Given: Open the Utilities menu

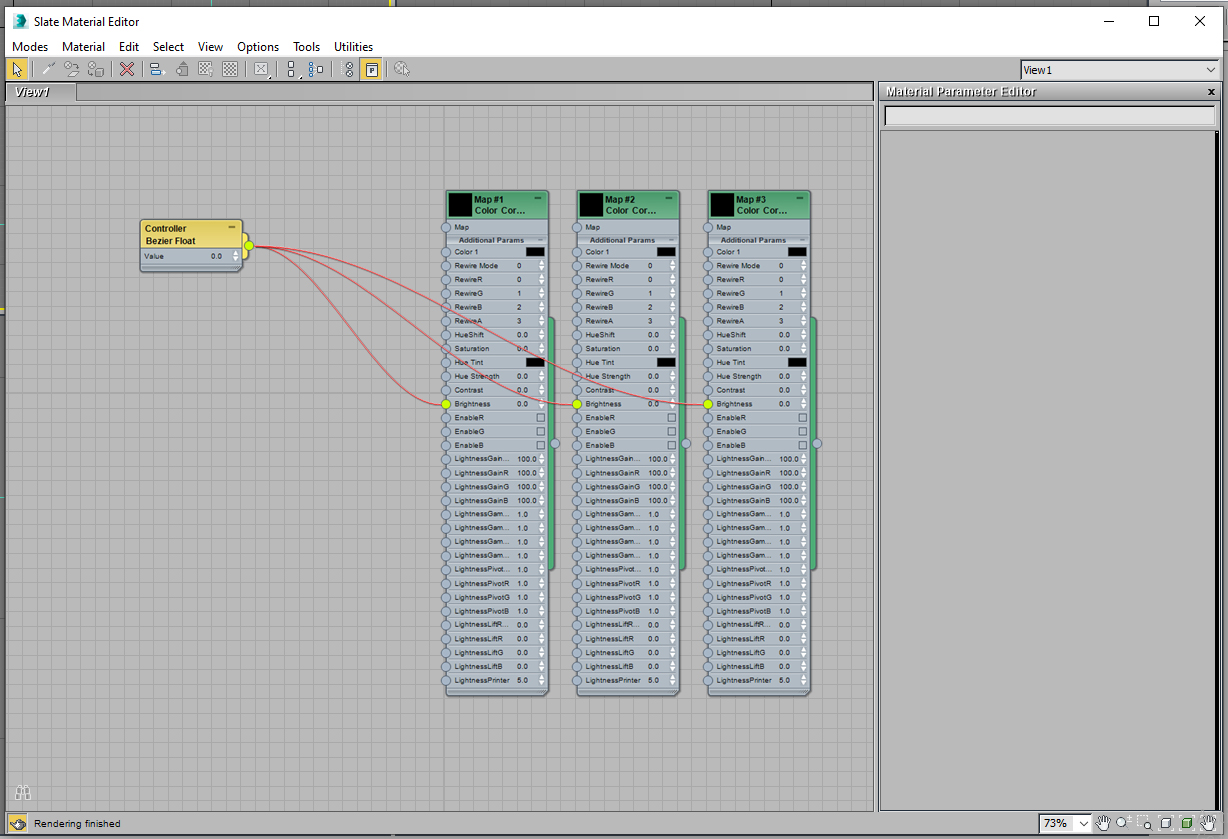Looking at the screenshot, I should [353, 47].
